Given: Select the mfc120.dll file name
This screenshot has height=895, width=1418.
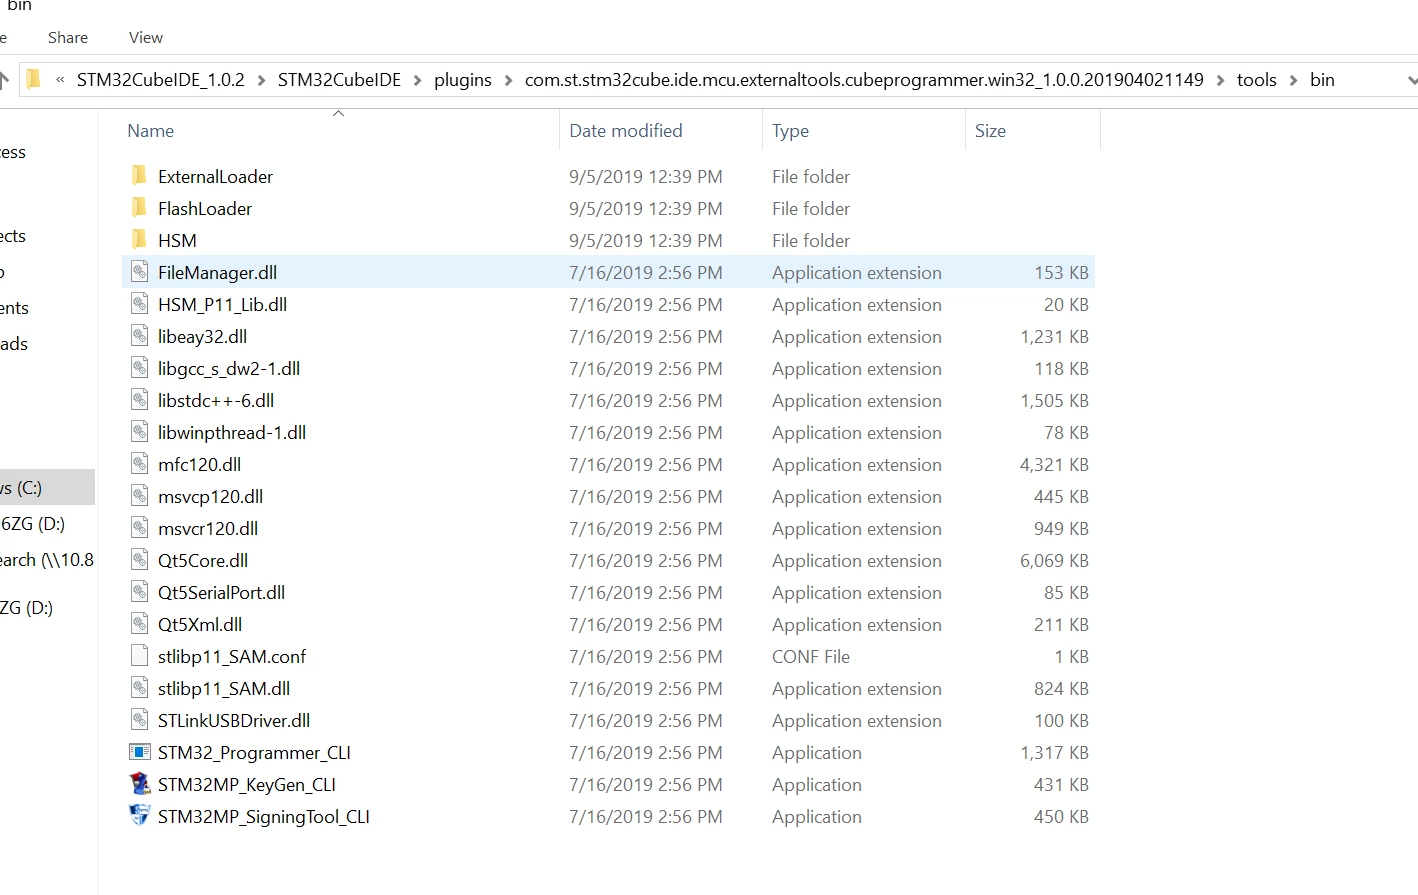Looking at the screenshot, I should [199, 464].
